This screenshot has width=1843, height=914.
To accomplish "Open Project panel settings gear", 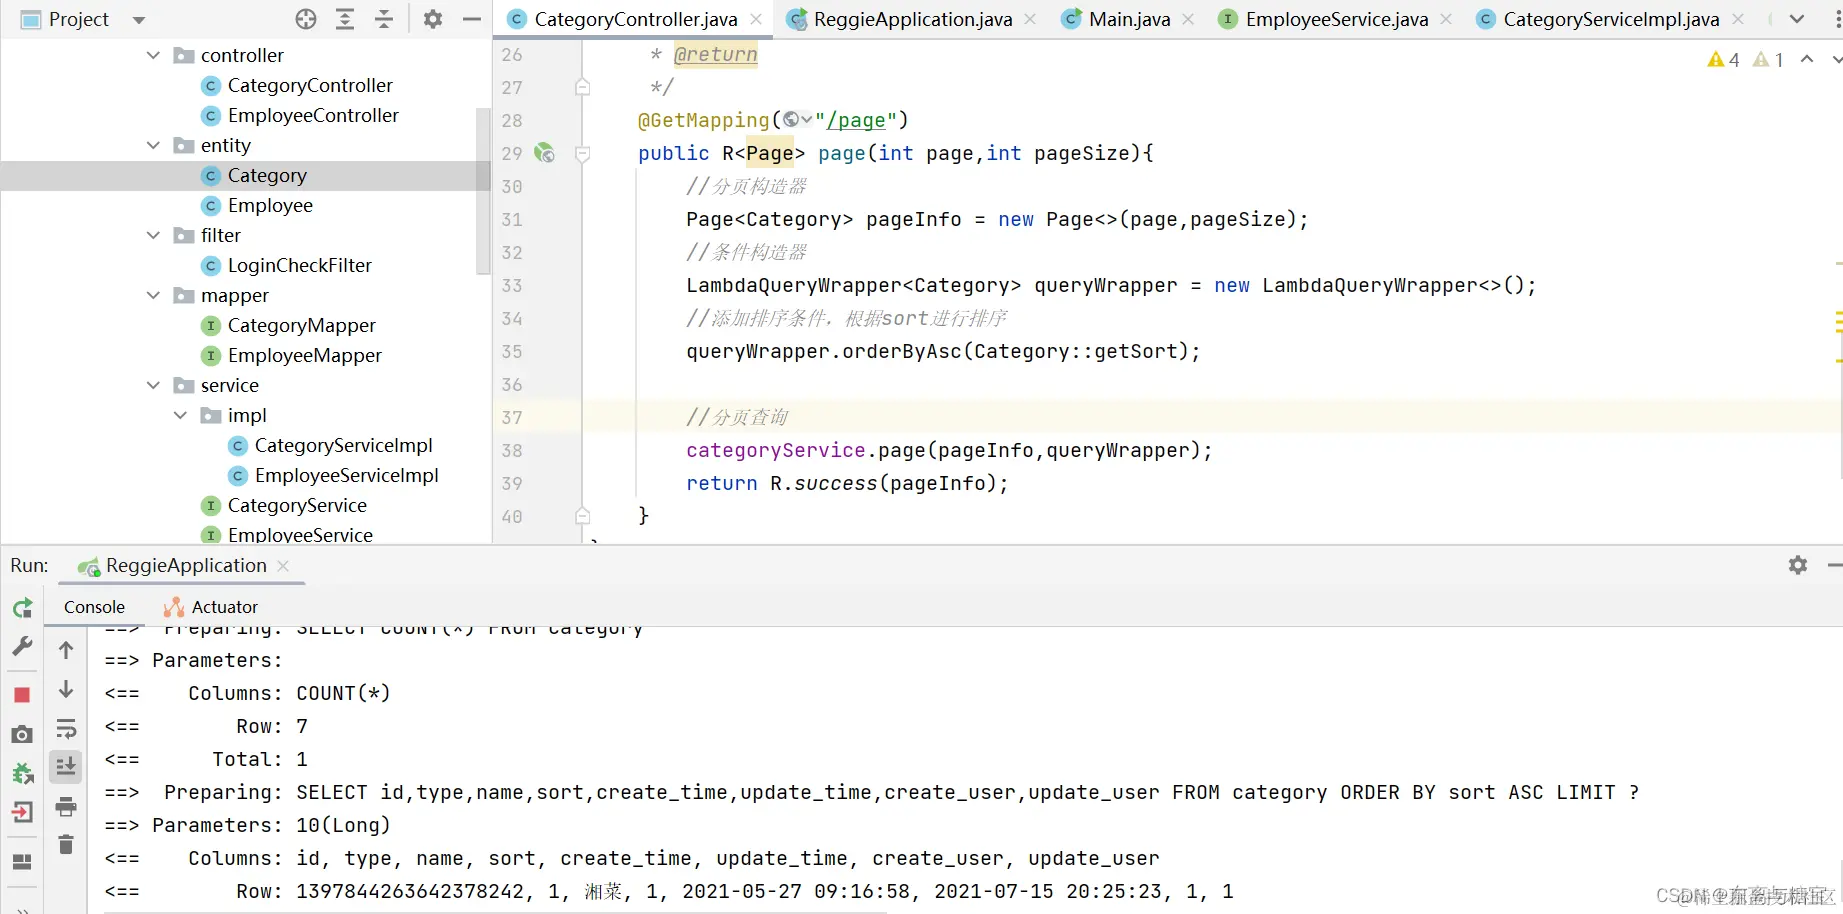I will 433,19.
